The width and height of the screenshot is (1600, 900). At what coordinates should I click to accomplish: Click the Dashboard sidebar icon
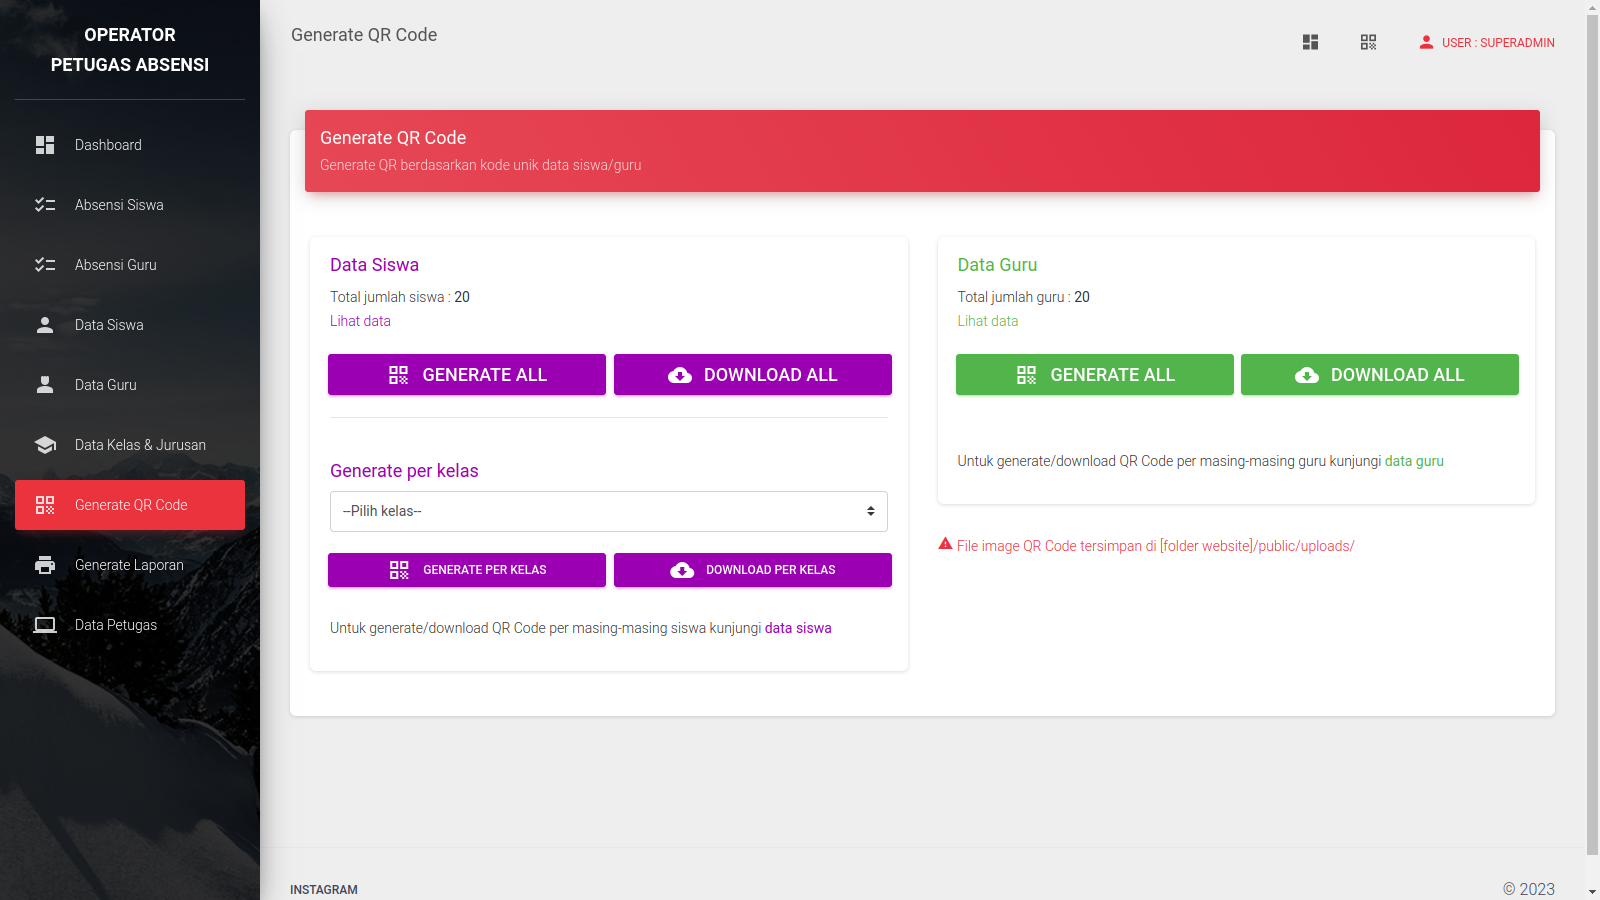(45, 145)
